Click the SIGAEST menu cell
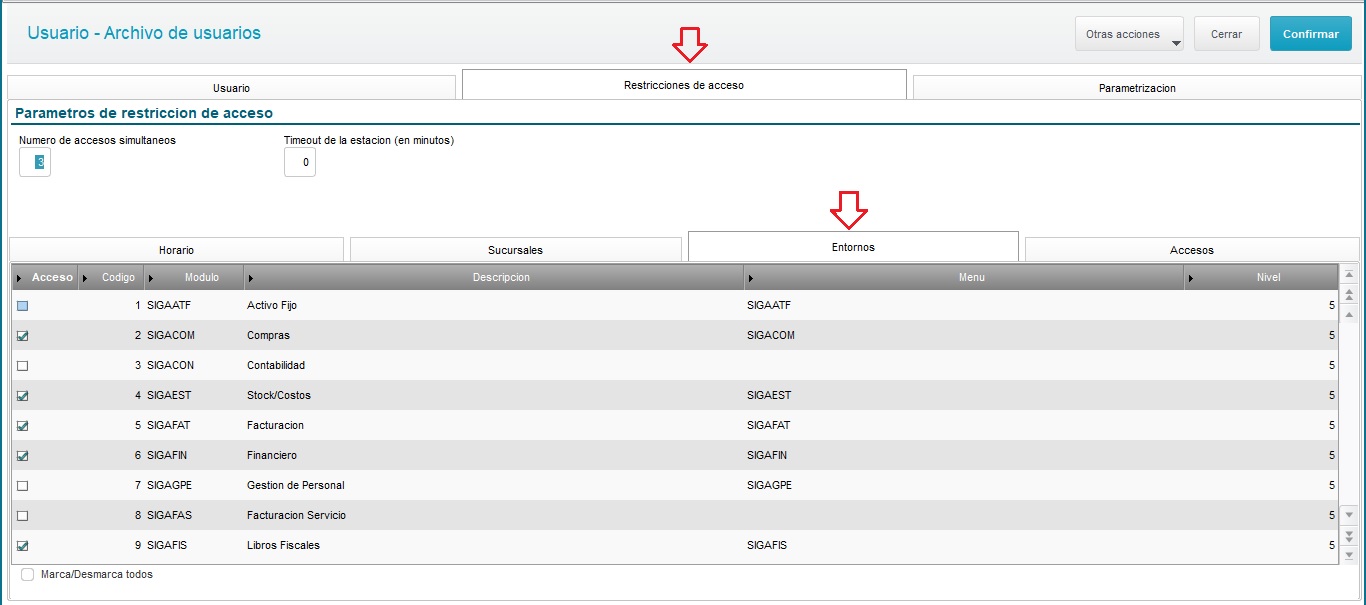The width and height of the screenshot is (1366, 605). 964,395
